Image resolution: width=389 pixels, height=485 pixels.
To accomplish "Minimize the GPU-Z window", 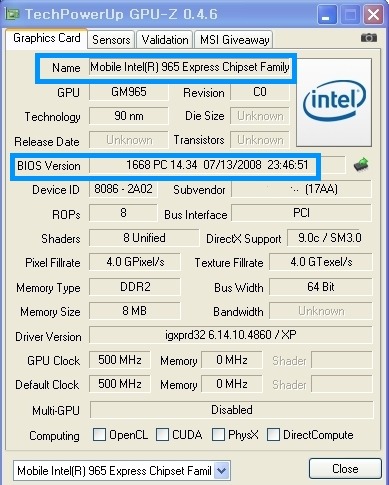I will (327, 15).
